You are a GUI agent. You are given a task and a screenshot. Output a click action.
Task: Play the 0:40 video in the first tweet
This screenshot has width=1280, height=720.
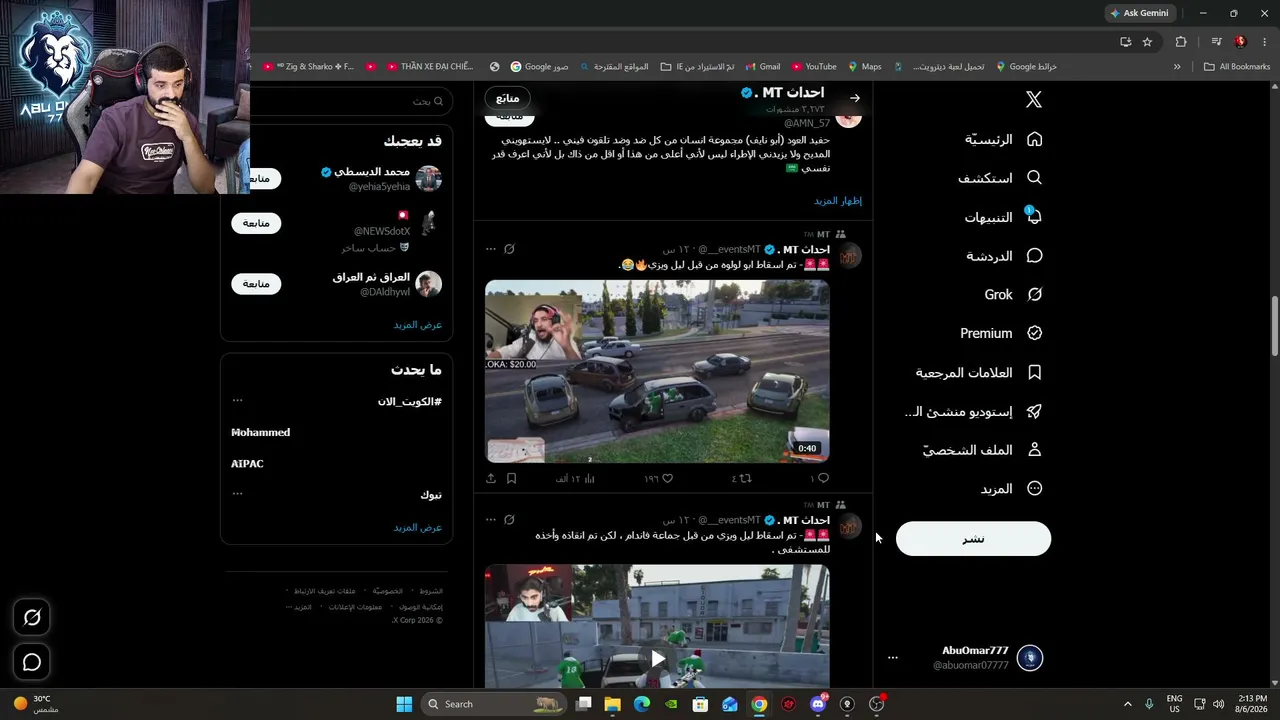[x=657, y=371]
